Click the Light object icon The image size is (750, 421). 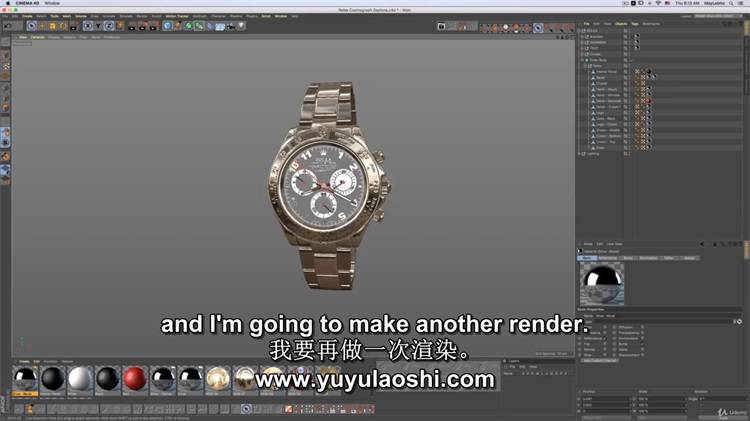[x=242, y=26]
